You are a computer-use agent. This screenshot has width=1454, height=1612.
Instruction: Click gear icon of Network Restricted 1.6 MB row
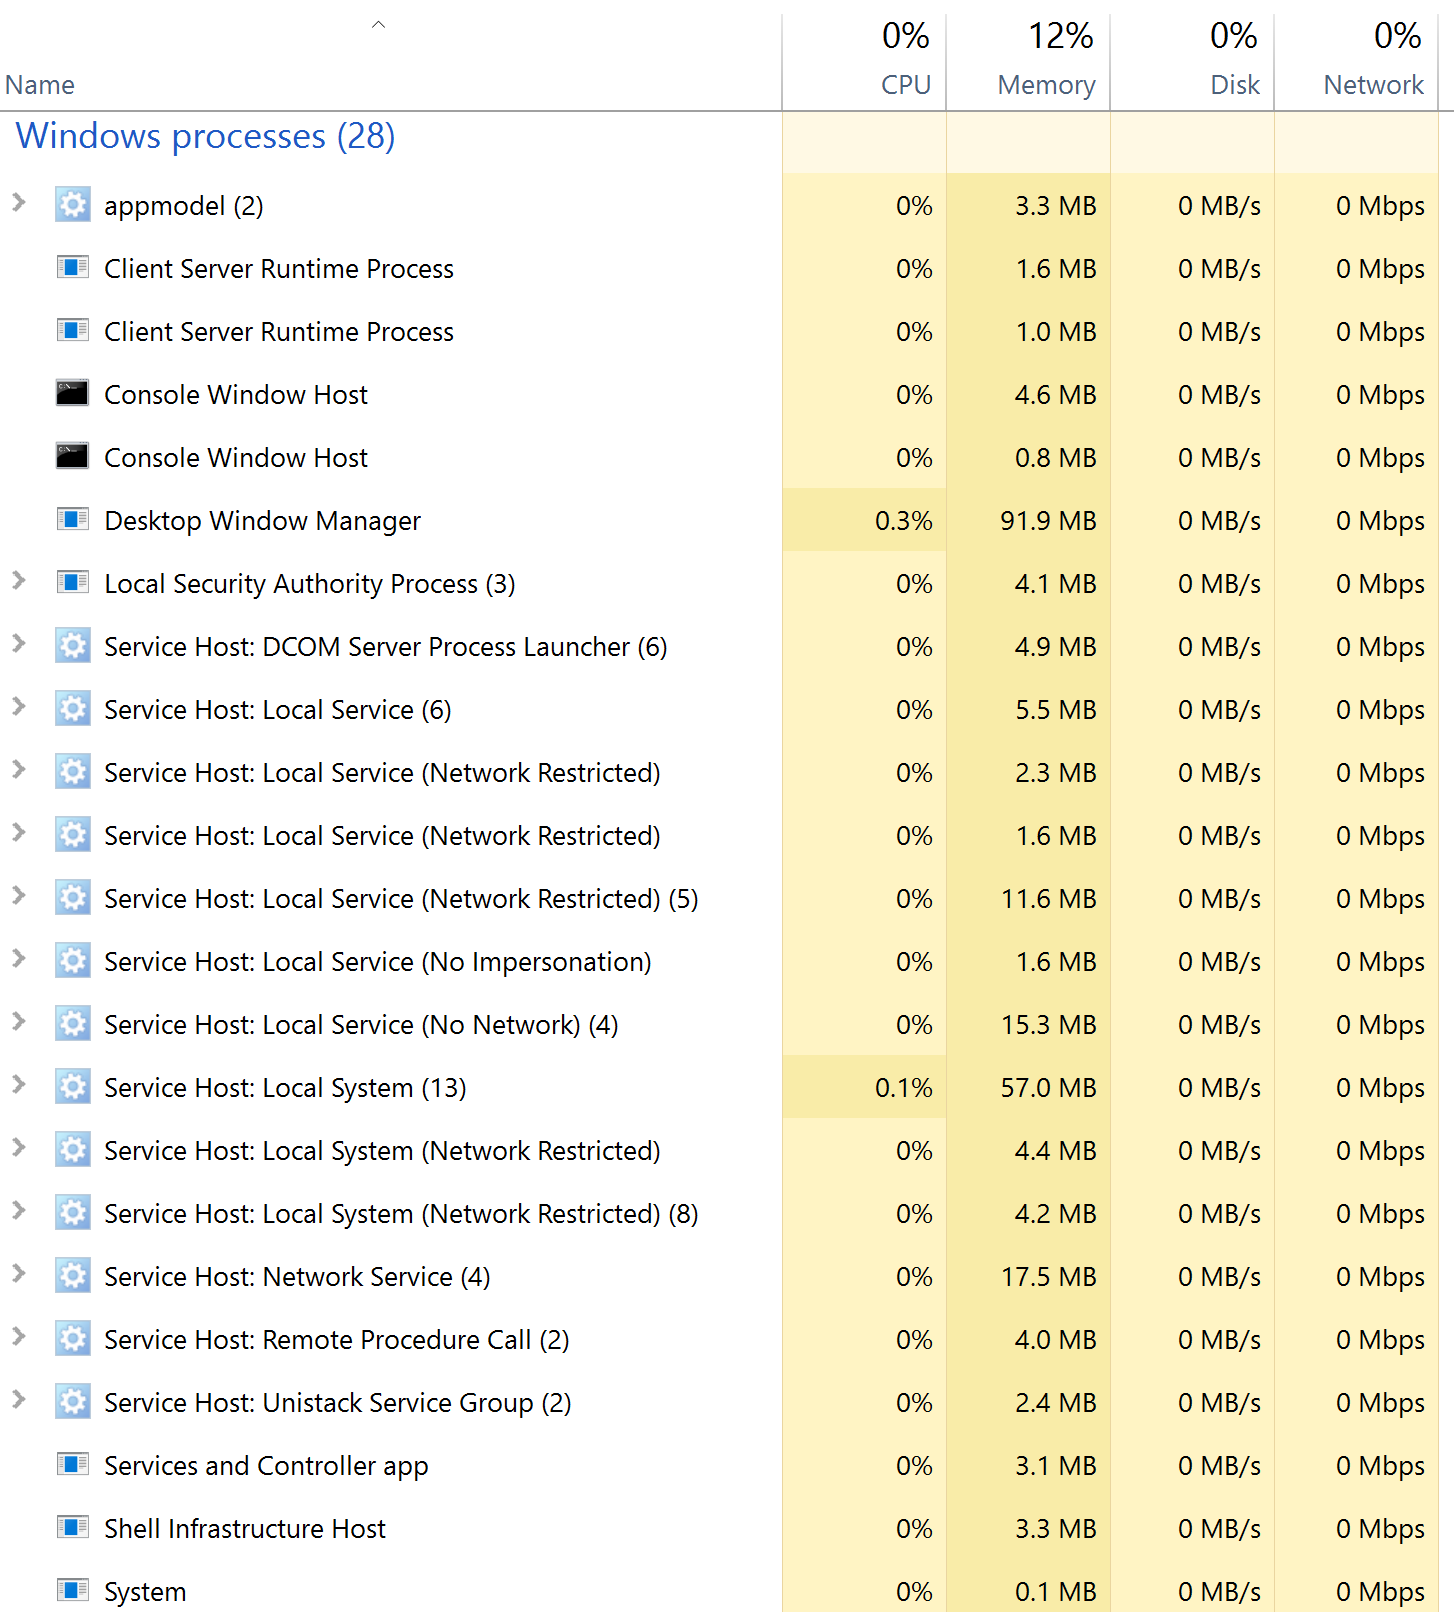[73, 835]
